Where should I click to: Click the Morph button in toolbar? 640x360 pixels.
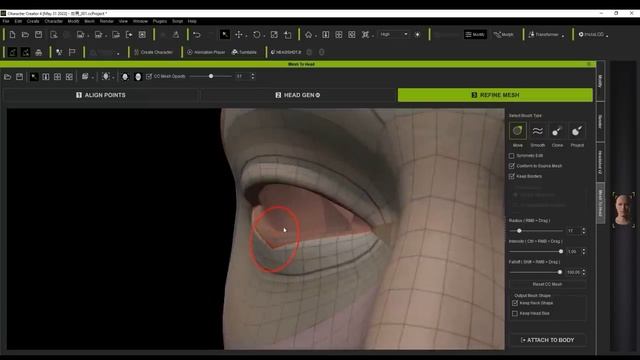(x=503, y=35)
